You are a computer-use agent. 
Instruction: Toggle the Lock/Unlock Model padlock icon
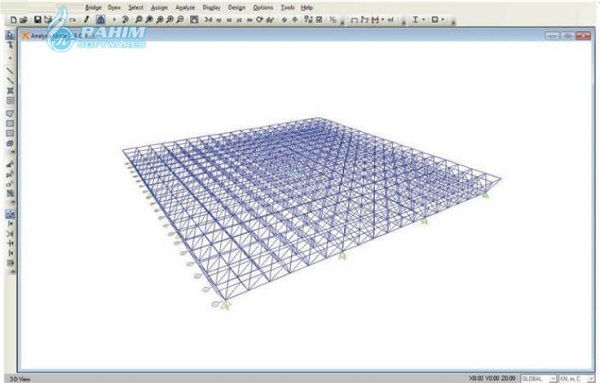[x=100, y=20]
